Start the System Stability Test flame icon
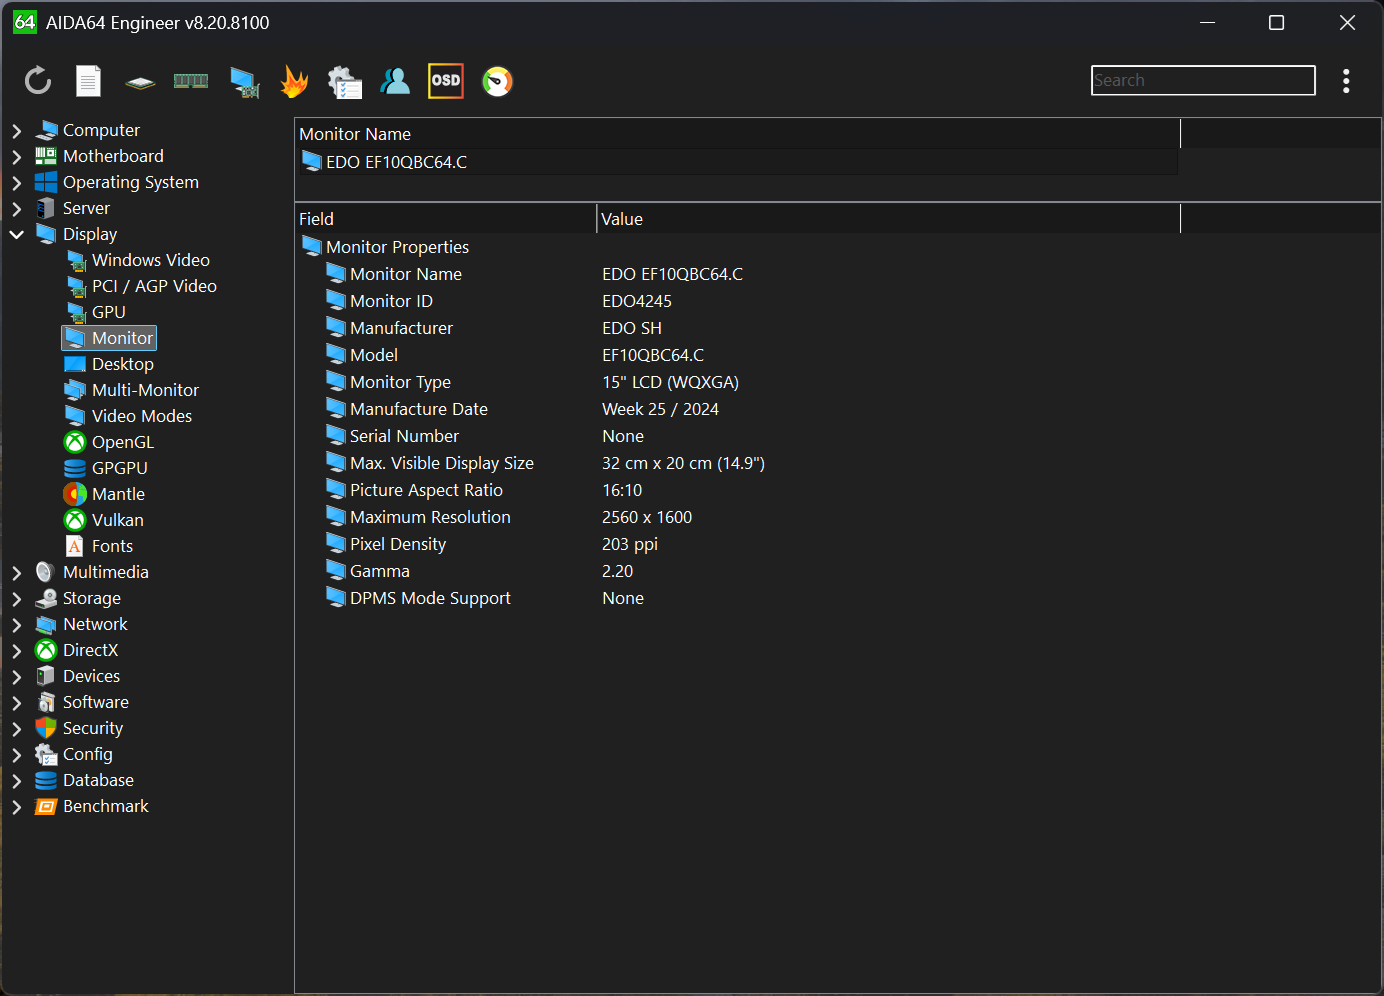The image size is (1384, 996). 294,81
